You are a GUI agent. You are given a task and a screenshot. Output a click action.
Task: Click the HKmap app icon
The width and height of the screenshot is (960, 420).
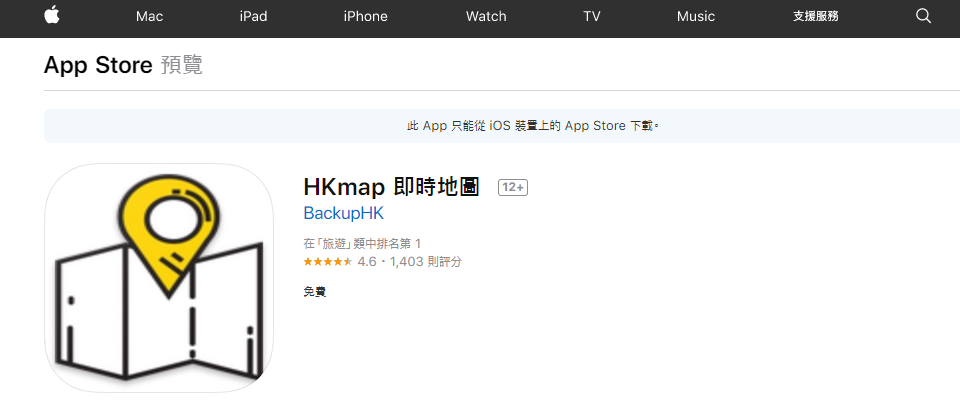[159, 277]
